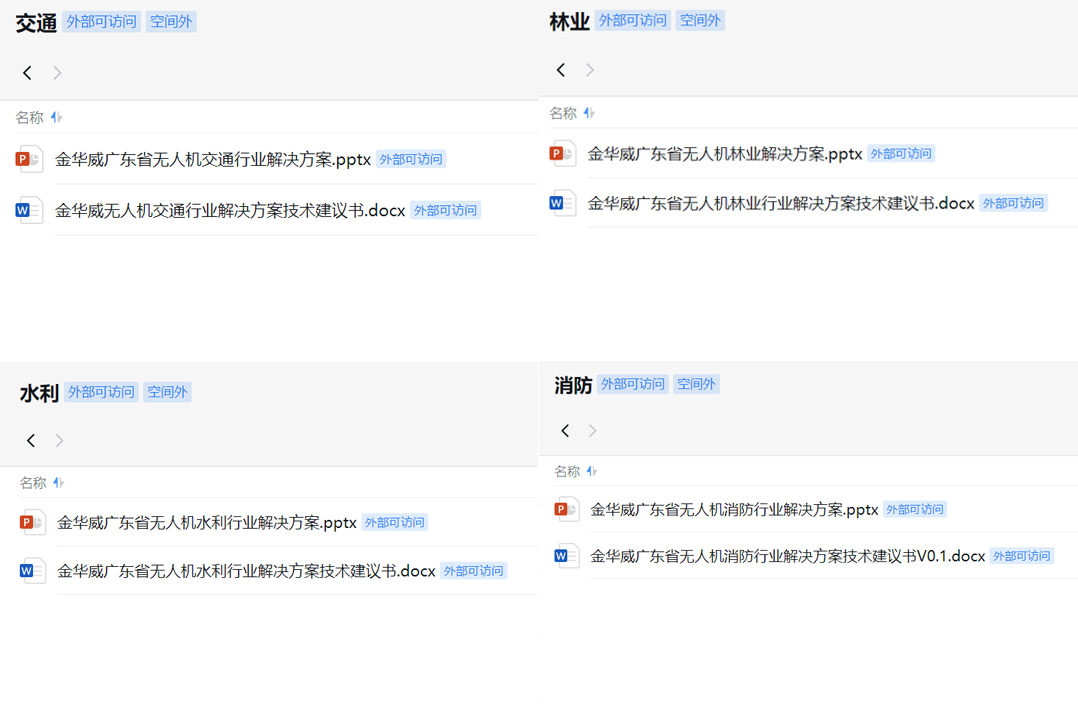Click 外部可访问 tag beside 消防 title
This screenshot has width=1078, height=723.
pos(632,384)
